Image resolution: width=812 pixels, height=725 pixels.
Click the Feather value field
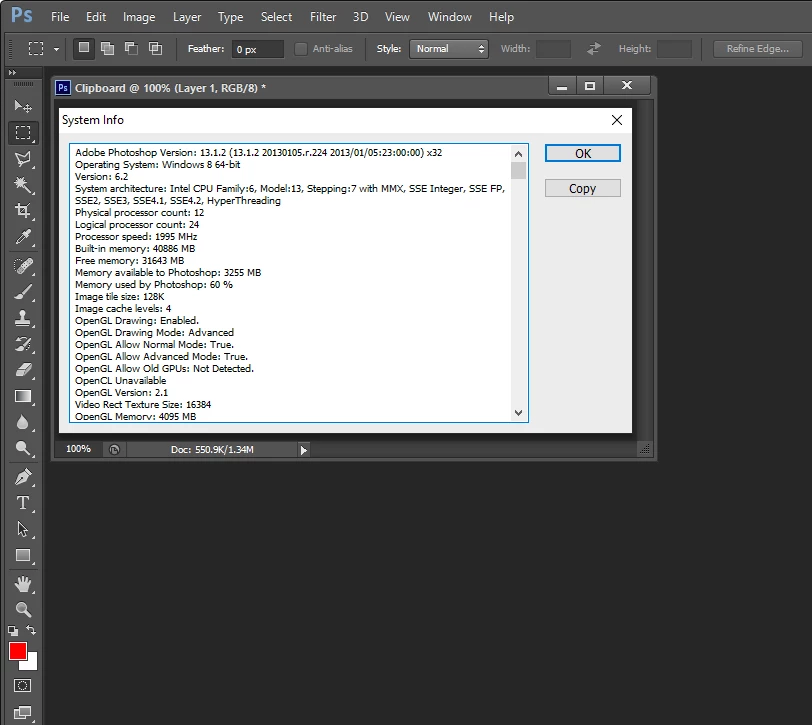[257, 49]
